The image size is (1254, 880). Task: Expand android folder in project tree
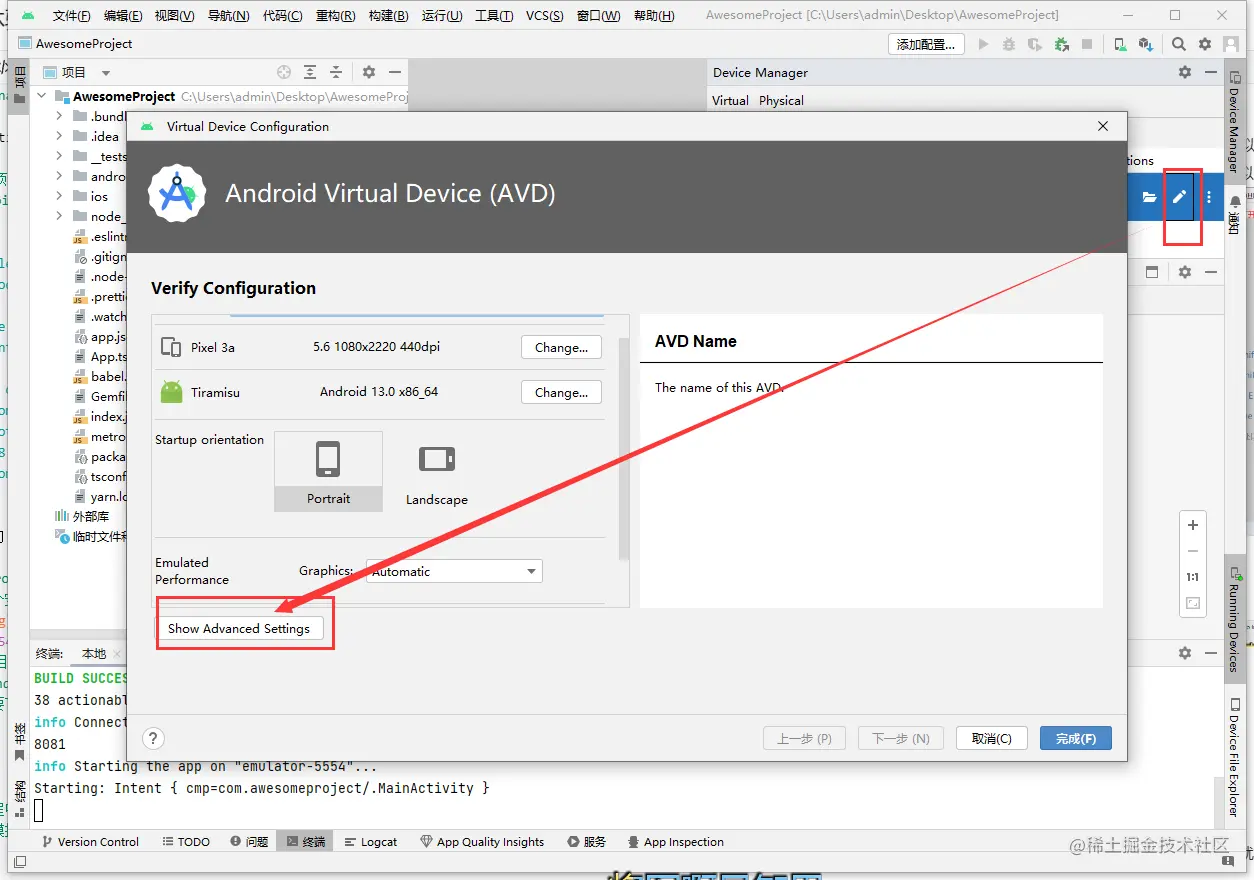60,176
